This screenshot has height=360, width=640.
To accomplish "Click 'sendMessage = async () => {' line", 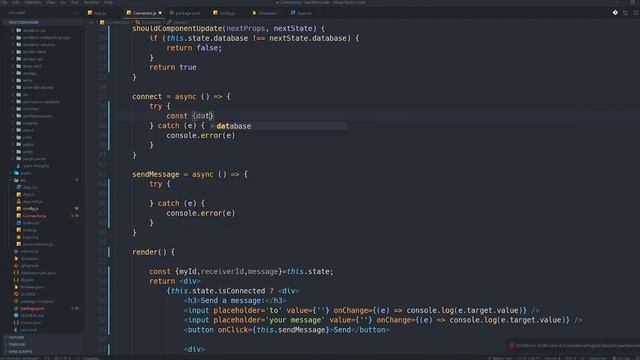I will tap(190, 175).
